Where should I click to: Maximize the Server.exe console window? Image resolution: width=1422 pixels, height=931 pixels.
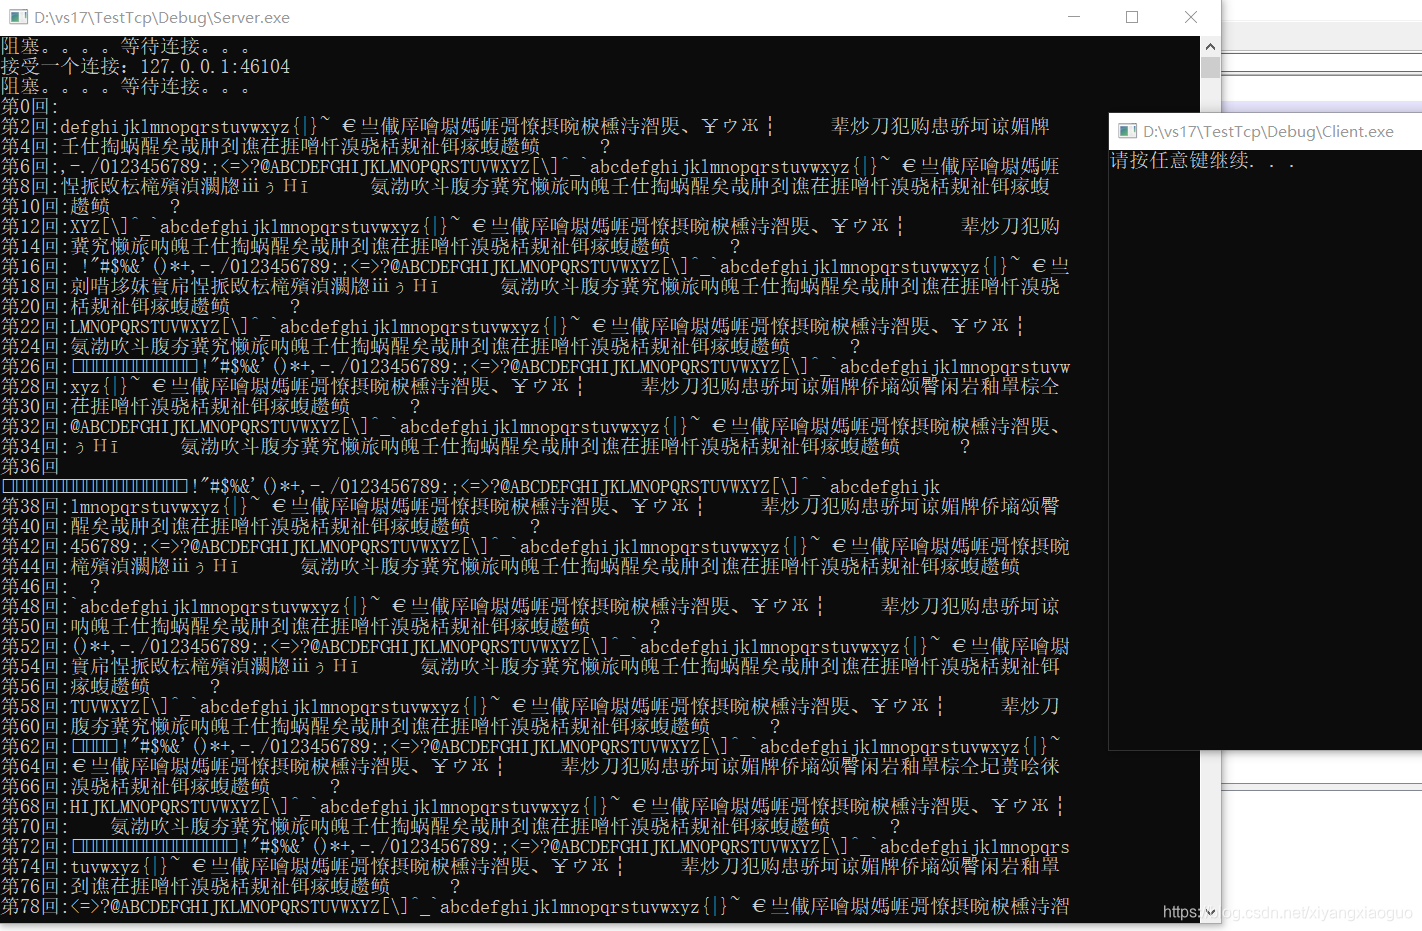(x=1131, y=17)
